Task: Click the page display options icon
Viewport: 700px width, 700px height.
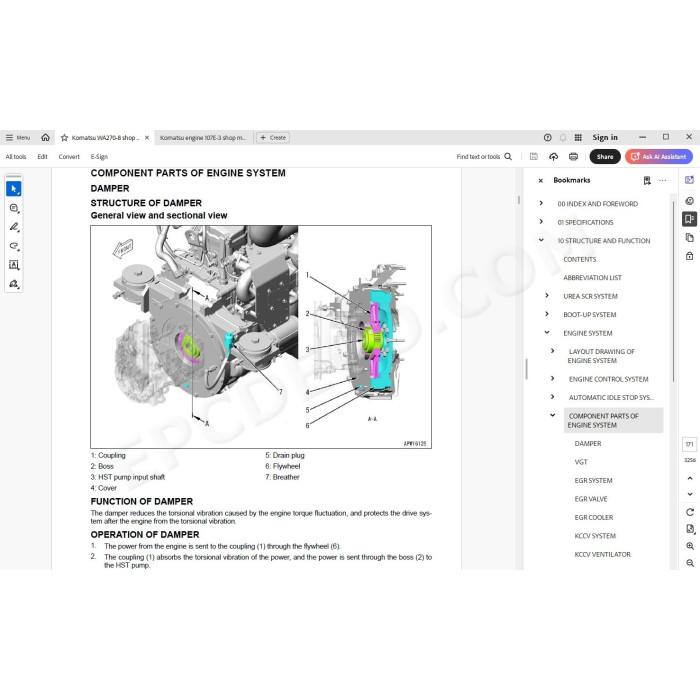Action: point(690,529)
